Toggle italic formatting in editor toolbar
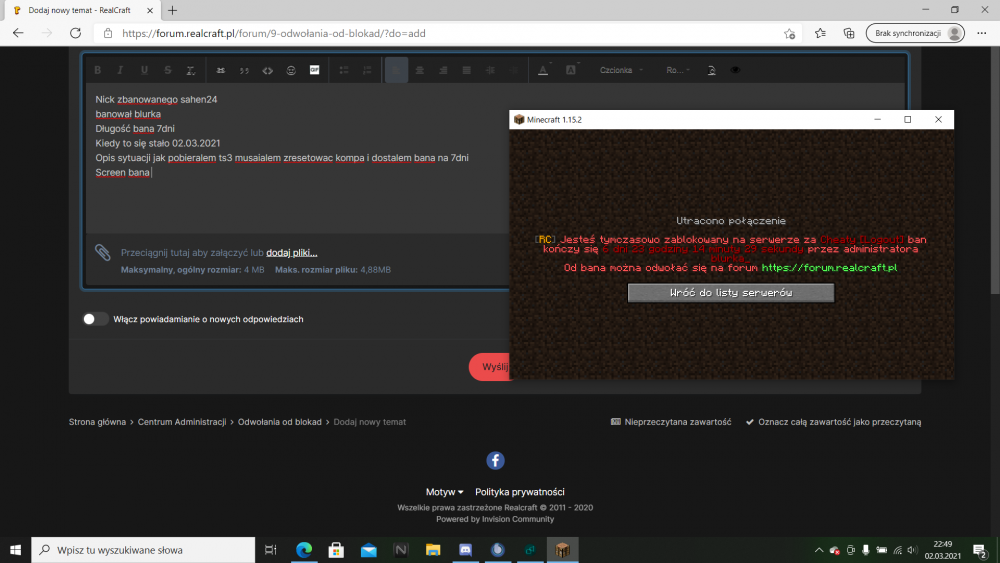This screenshot has height=563, width=1000. coord(120,70)
